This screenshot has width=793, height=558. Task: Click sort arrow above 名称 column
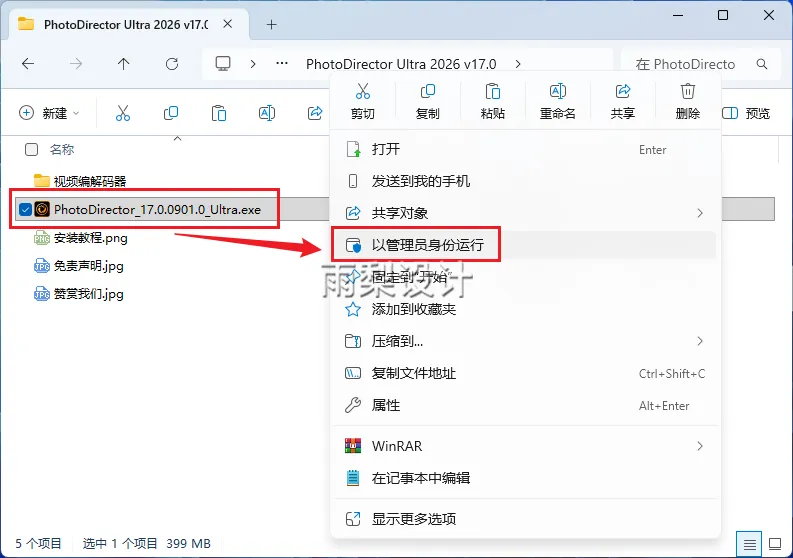click(x=178, y=138)
